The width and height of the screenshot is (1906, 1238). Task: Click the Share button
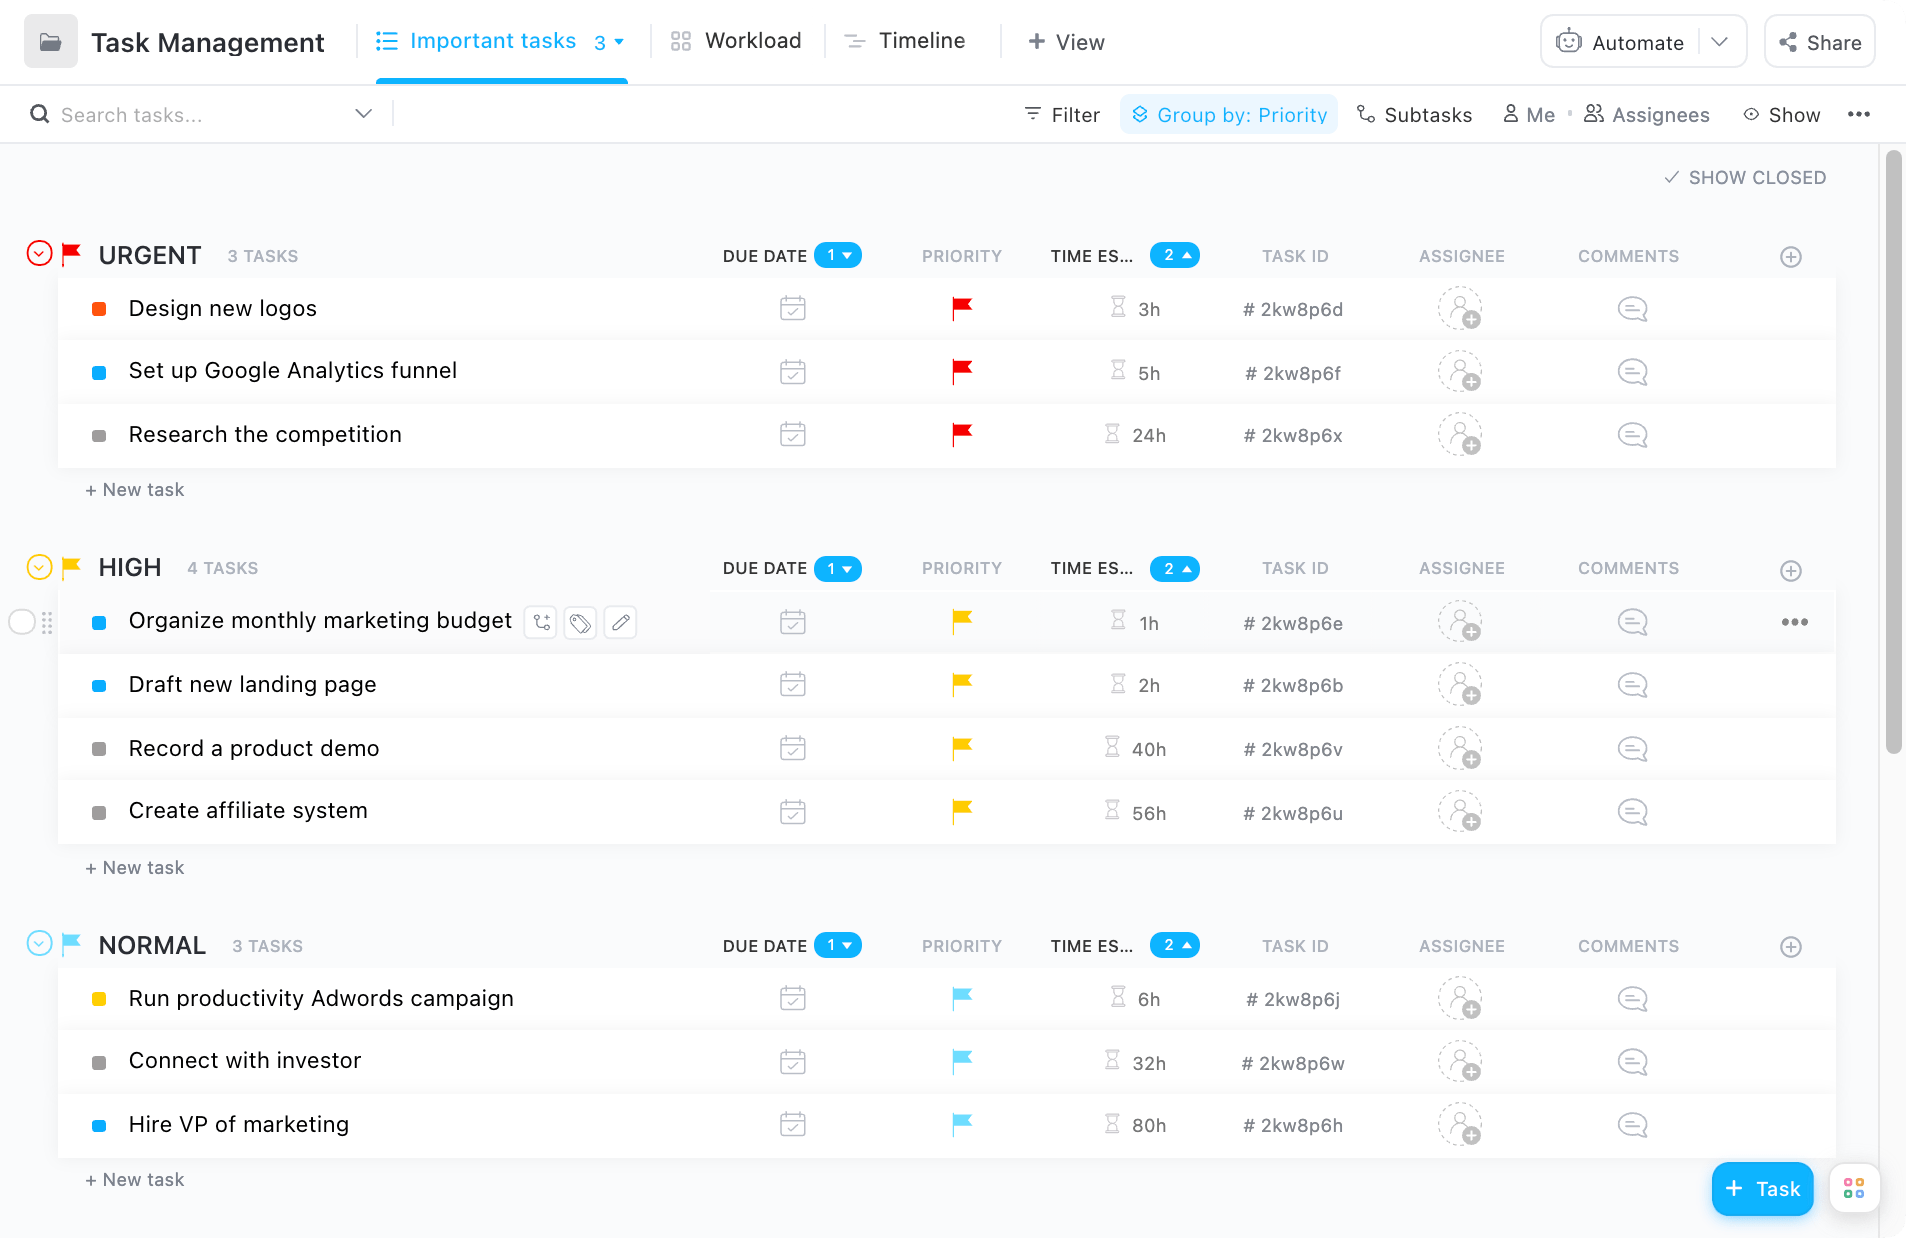[1820, 42]
